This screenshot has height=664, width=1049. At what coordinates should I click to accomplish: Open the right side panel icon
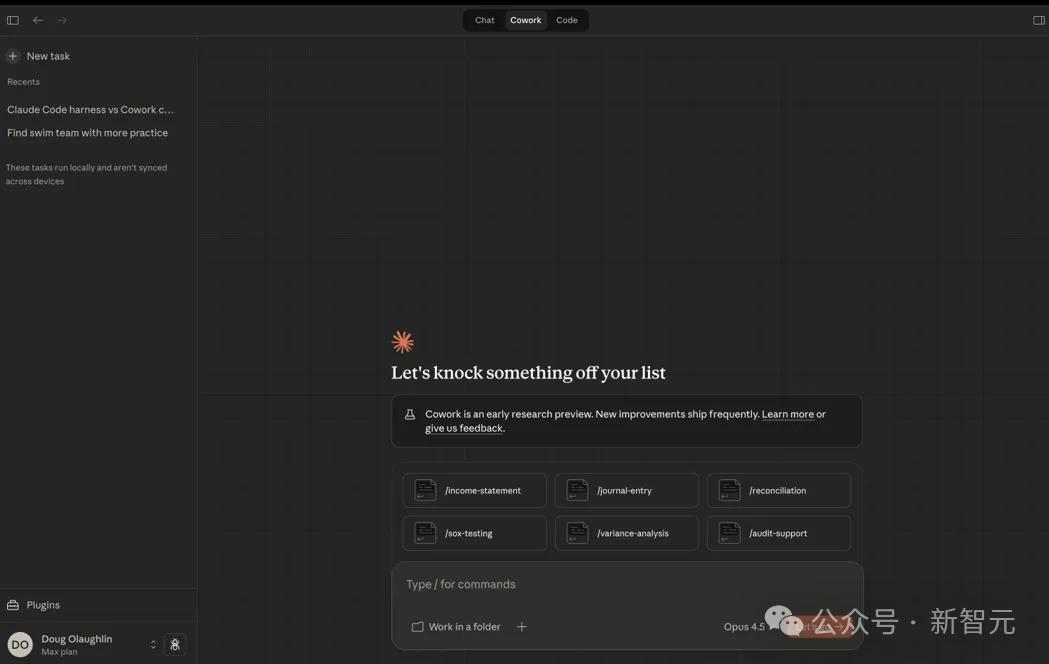click(x=1038, y=20)
